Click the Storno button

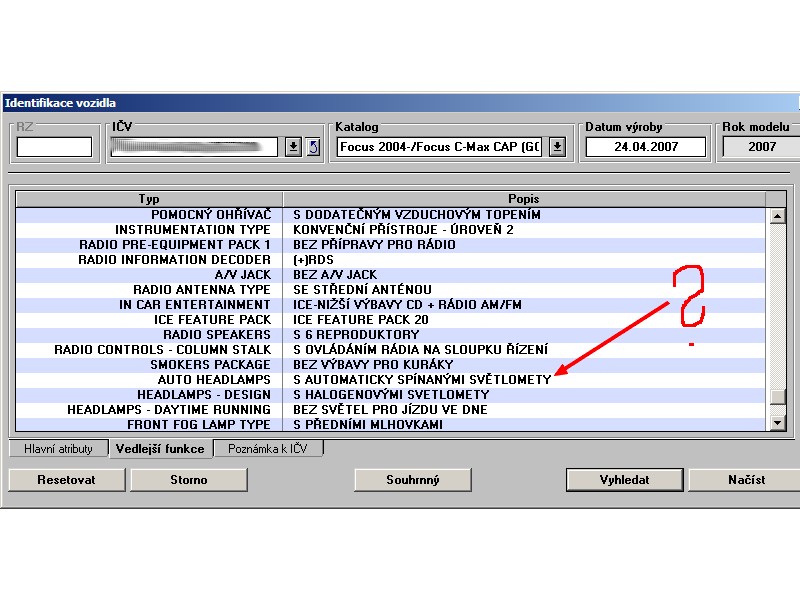tap(188, 480)
